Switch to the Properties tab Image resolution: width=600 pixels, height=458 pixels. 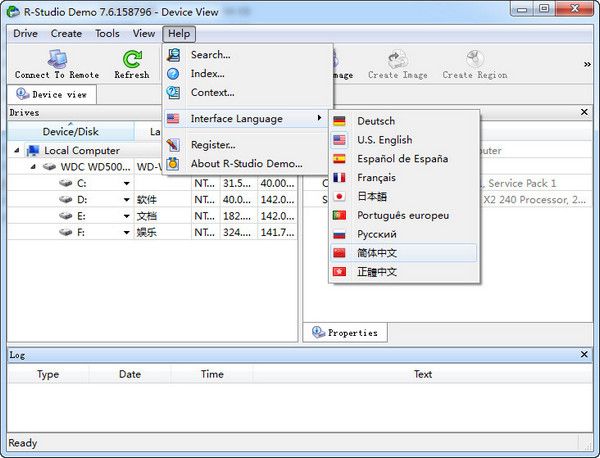pyautogui.click(x=345, y=332)
